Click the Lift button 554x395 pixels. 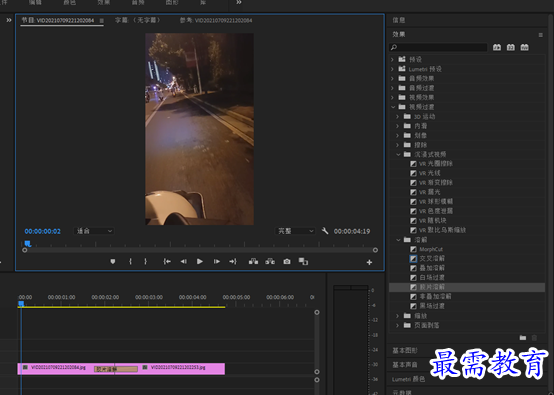pos(253,261)
